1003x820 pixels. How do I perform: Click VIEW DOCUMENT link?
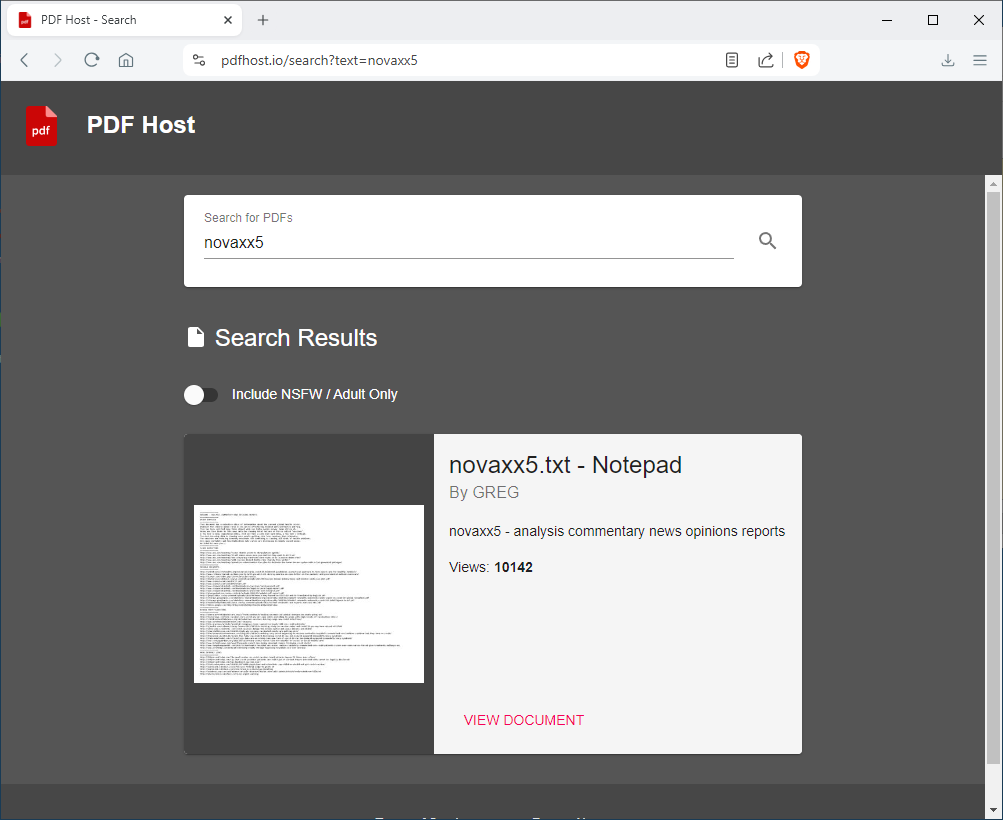click(x=524, y=720)
